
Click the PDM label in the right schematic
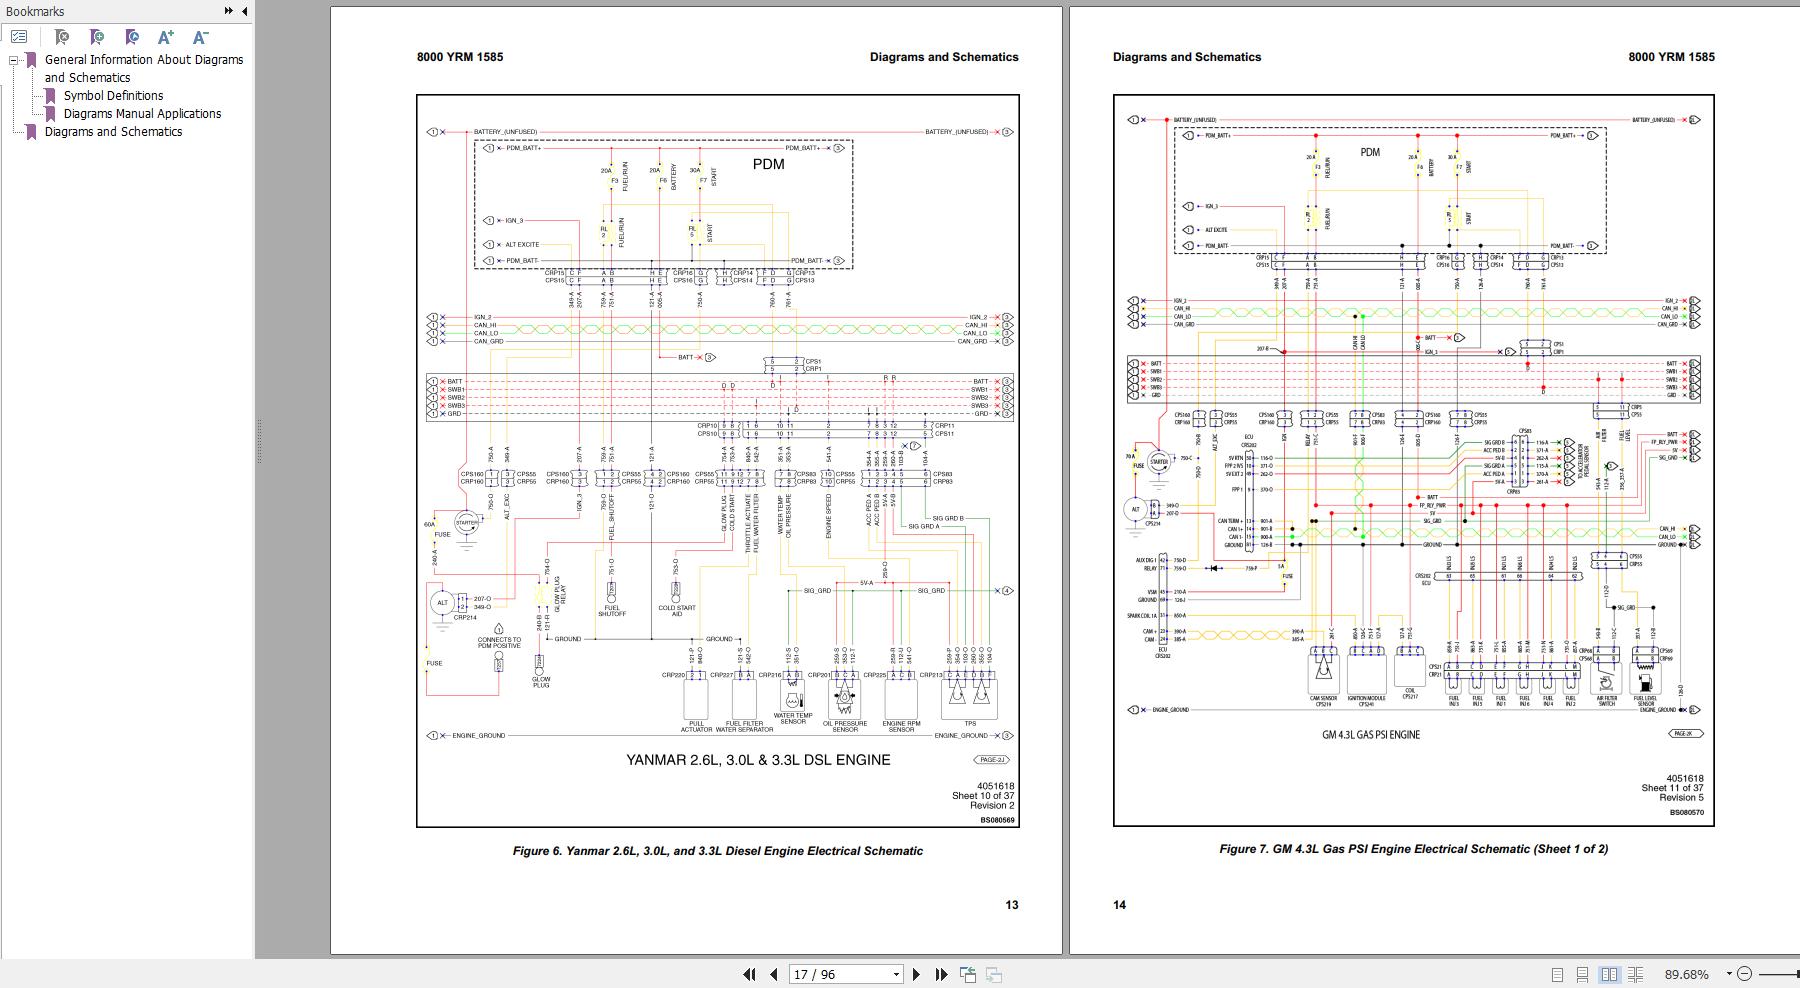(1370, 152)
